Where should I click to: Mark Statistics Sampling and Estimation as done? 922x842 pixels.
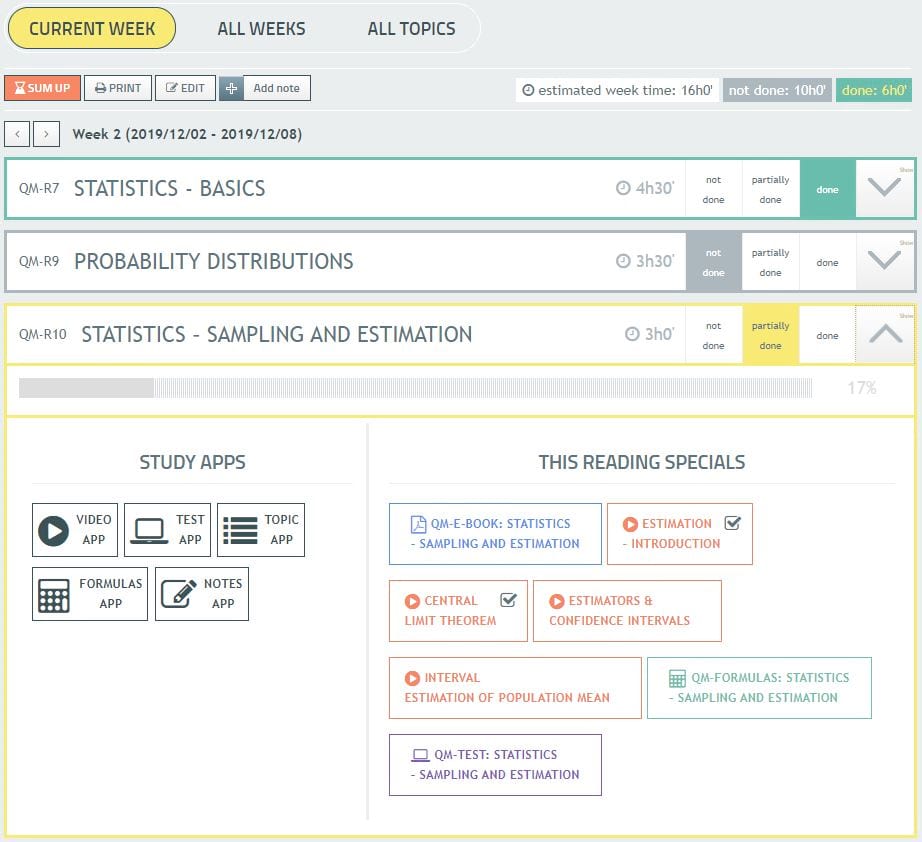(x=827, y=335)
